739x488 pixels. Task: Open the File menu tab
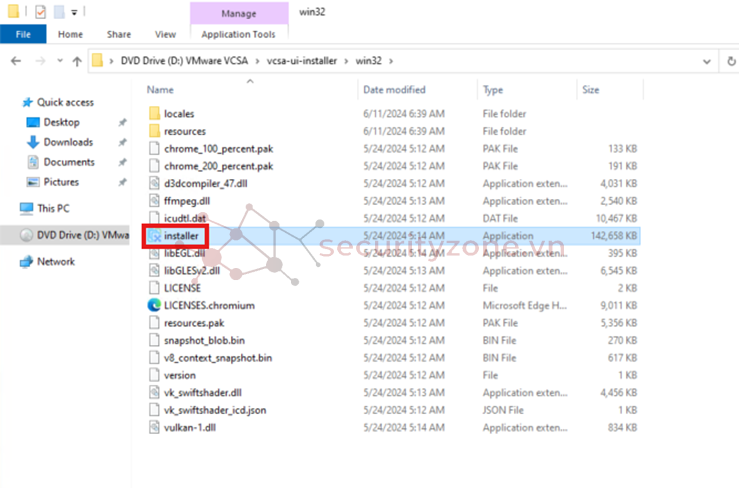point(24,34)
